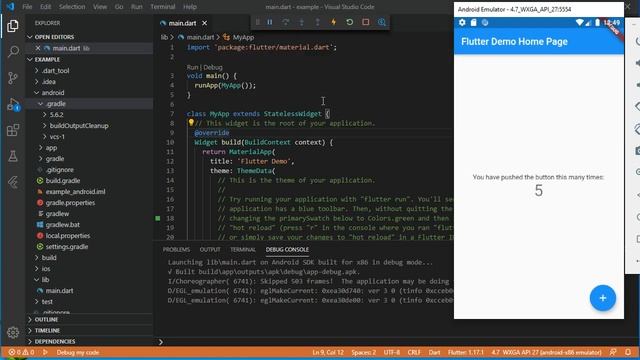This screenshot has width=640, height=360.
Task: Click the CRLF line ending status item
Action: 414,352
